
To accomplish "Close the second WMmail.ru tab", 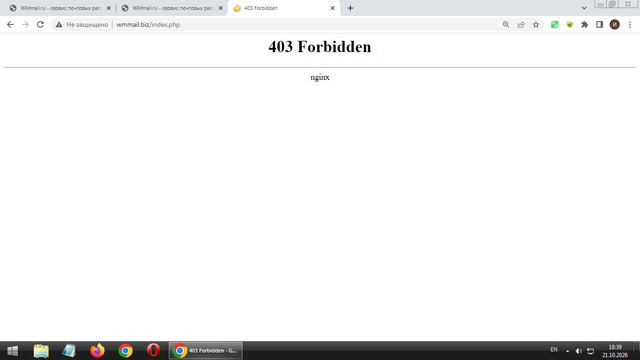I will [220, 8].
